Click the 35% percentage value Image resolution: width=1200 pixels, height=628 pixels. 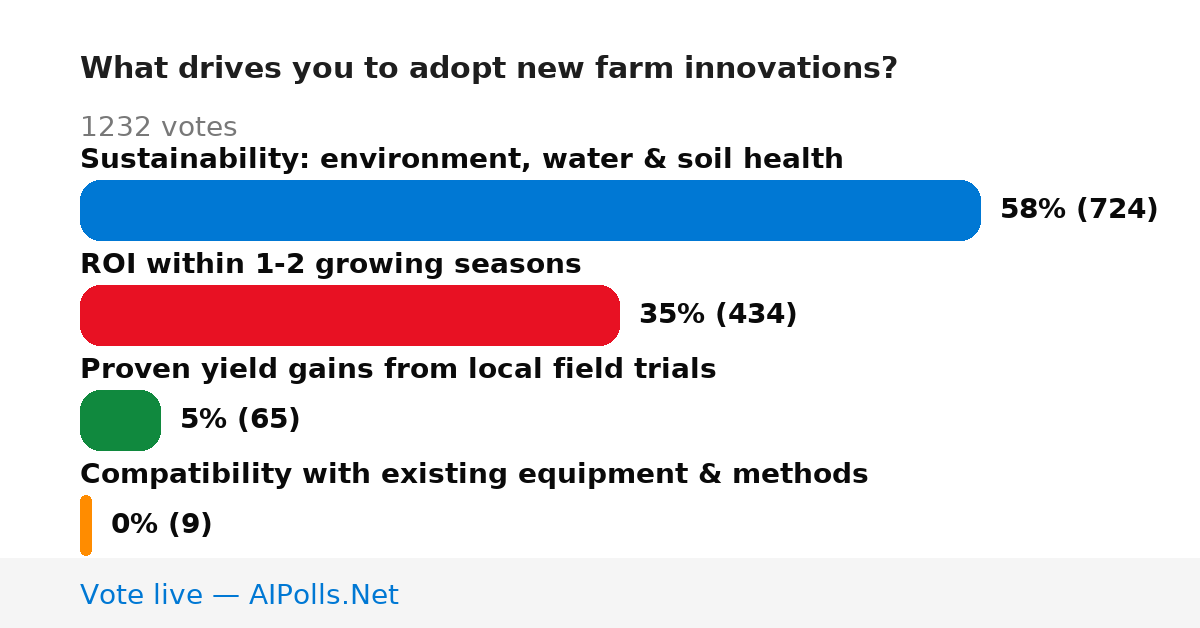coord(672,314)
